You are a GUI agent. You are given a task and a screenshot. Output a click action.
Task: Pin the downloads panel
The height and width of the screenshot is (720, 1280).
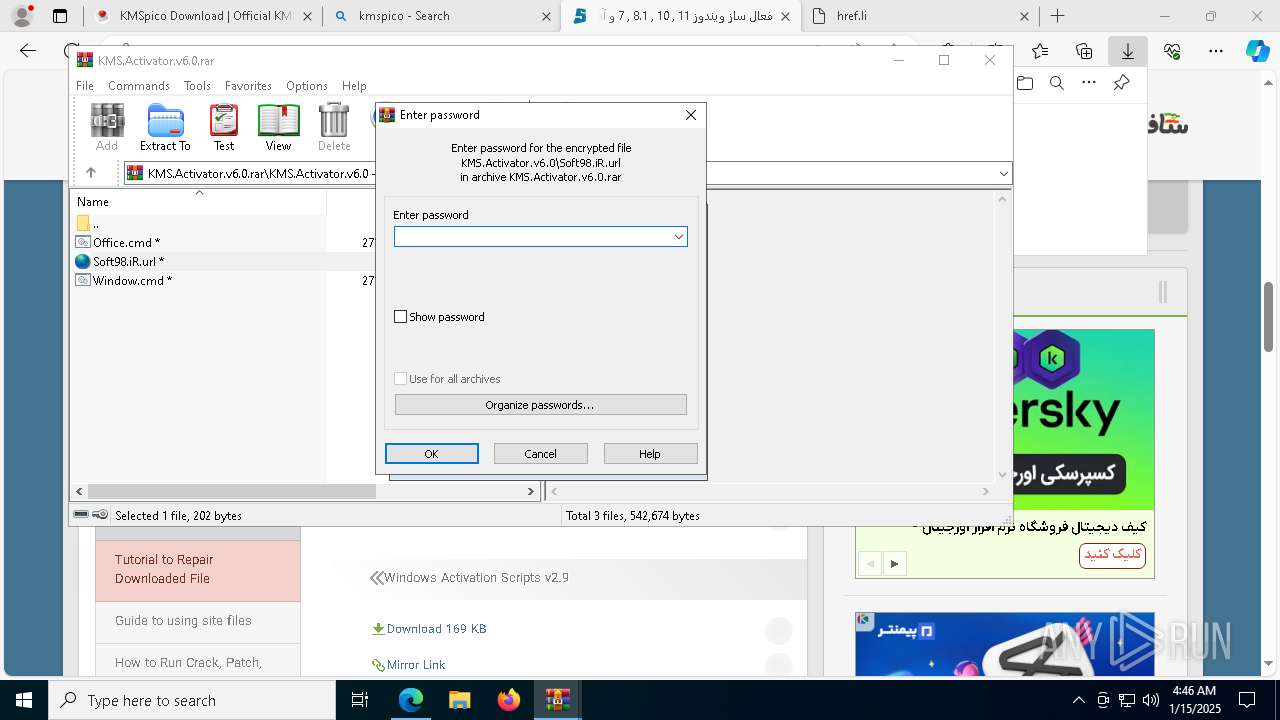click(x=1122, y=83)
